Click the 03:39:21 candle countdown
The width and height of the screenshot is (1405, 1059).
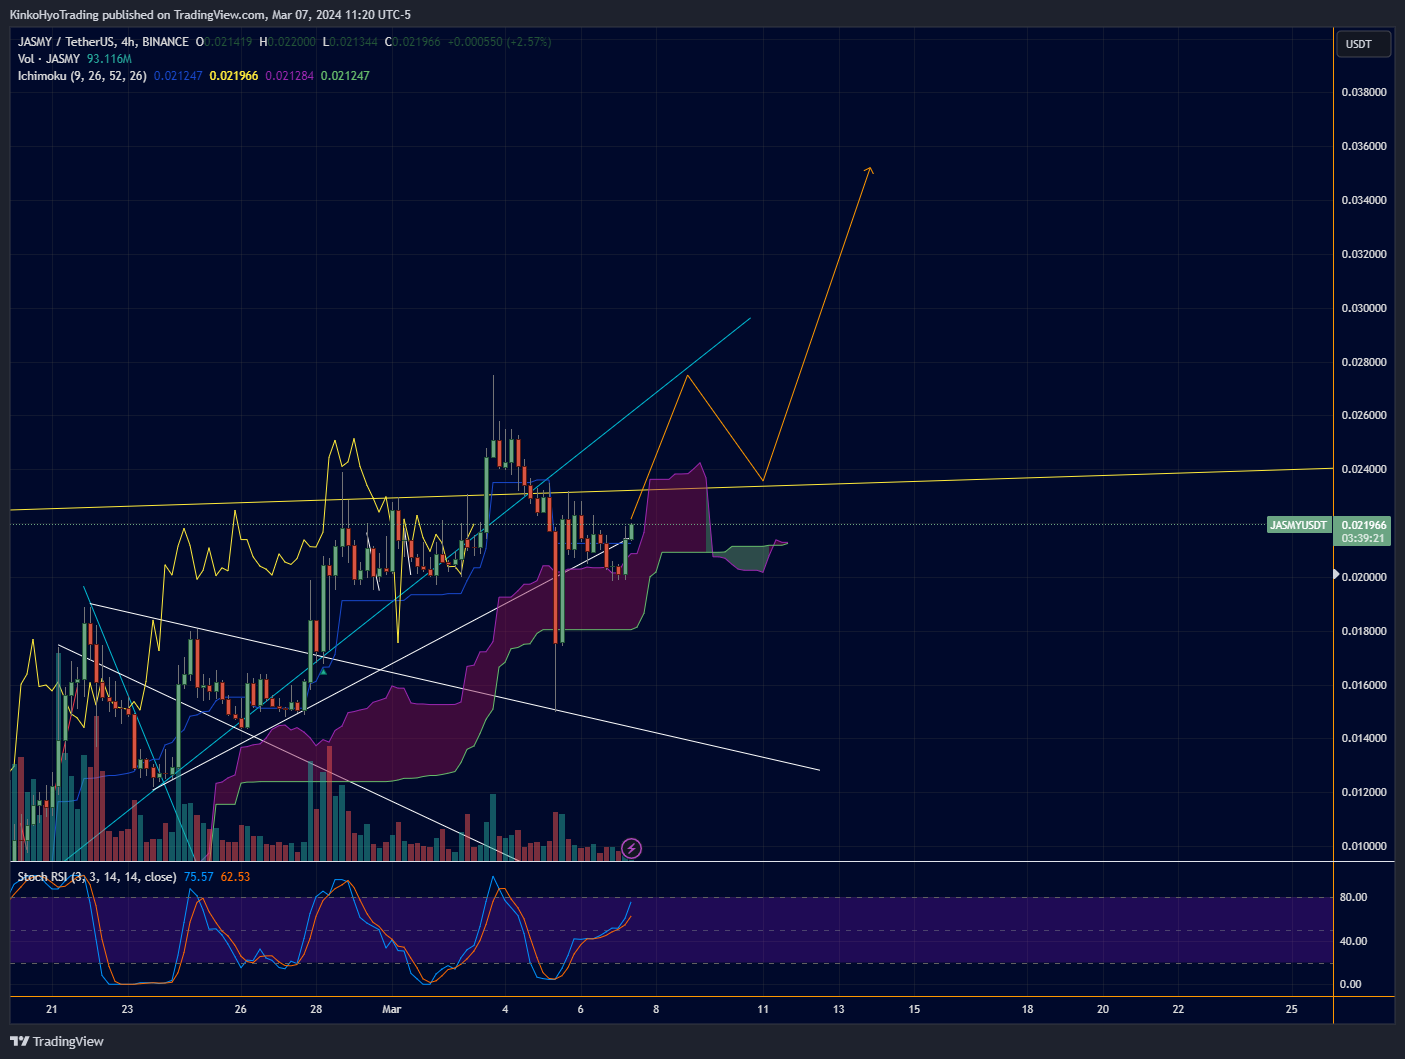coord(1364,538)
